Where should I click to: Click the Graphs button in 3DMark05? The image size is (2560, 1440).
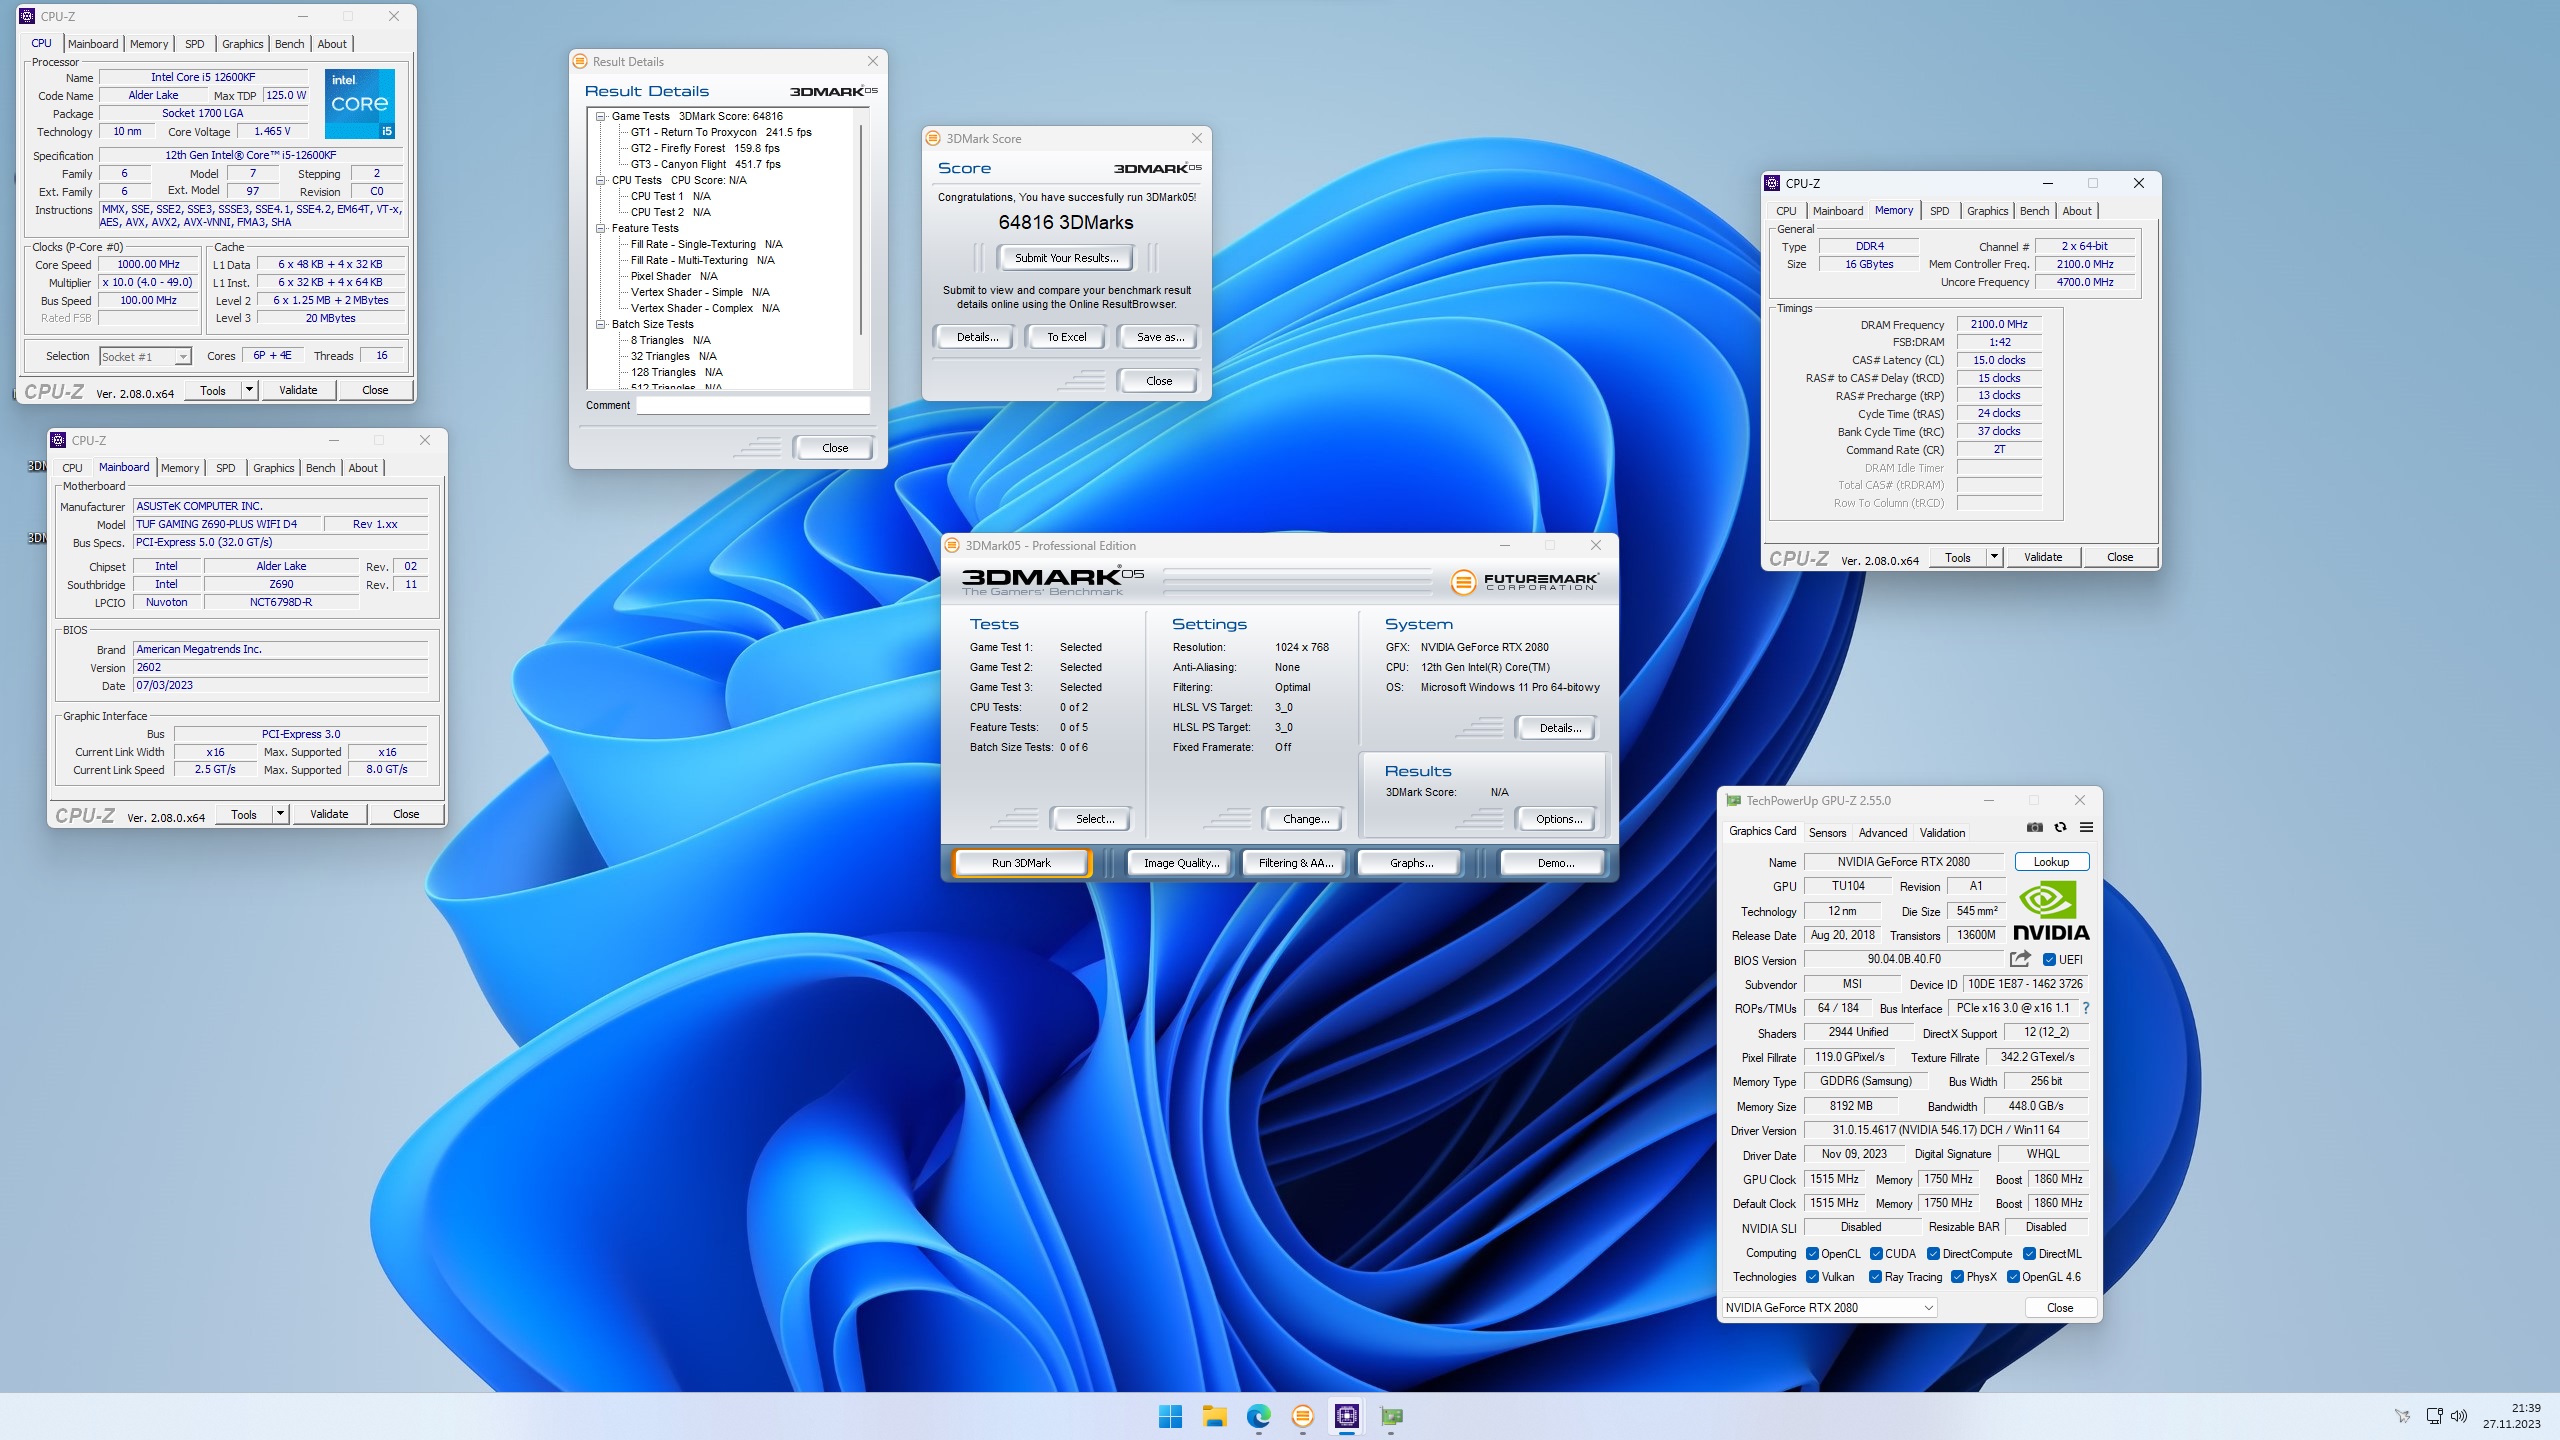point(1411,862)
